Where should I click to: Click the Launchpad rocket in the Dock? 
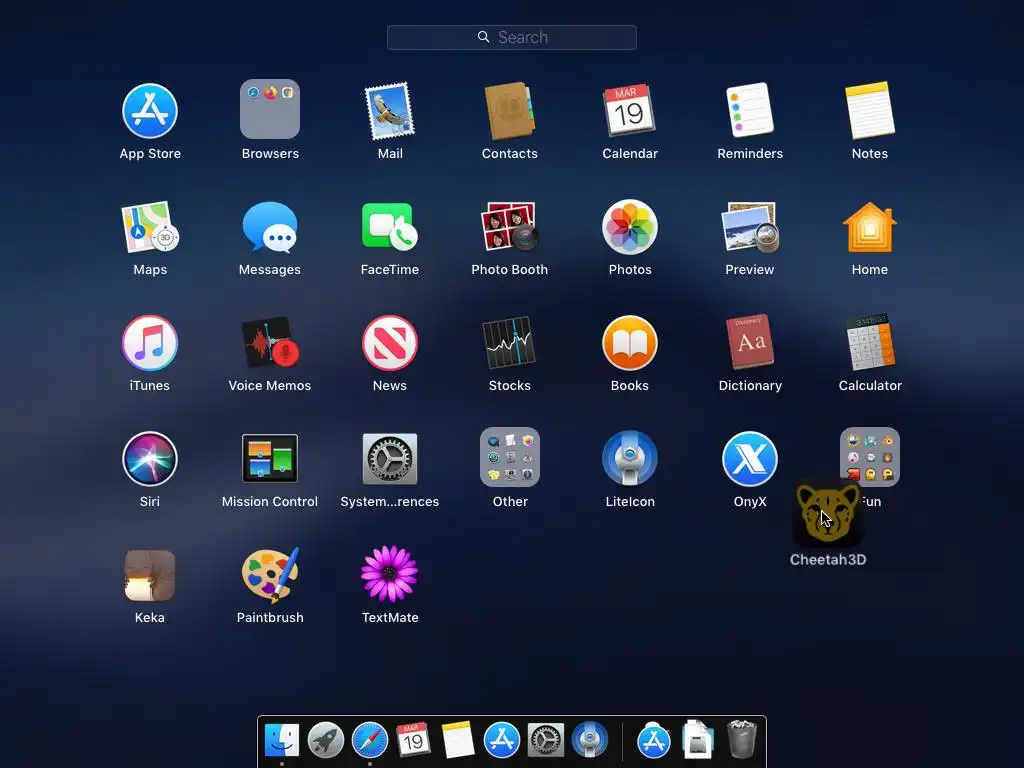point(326,741)
